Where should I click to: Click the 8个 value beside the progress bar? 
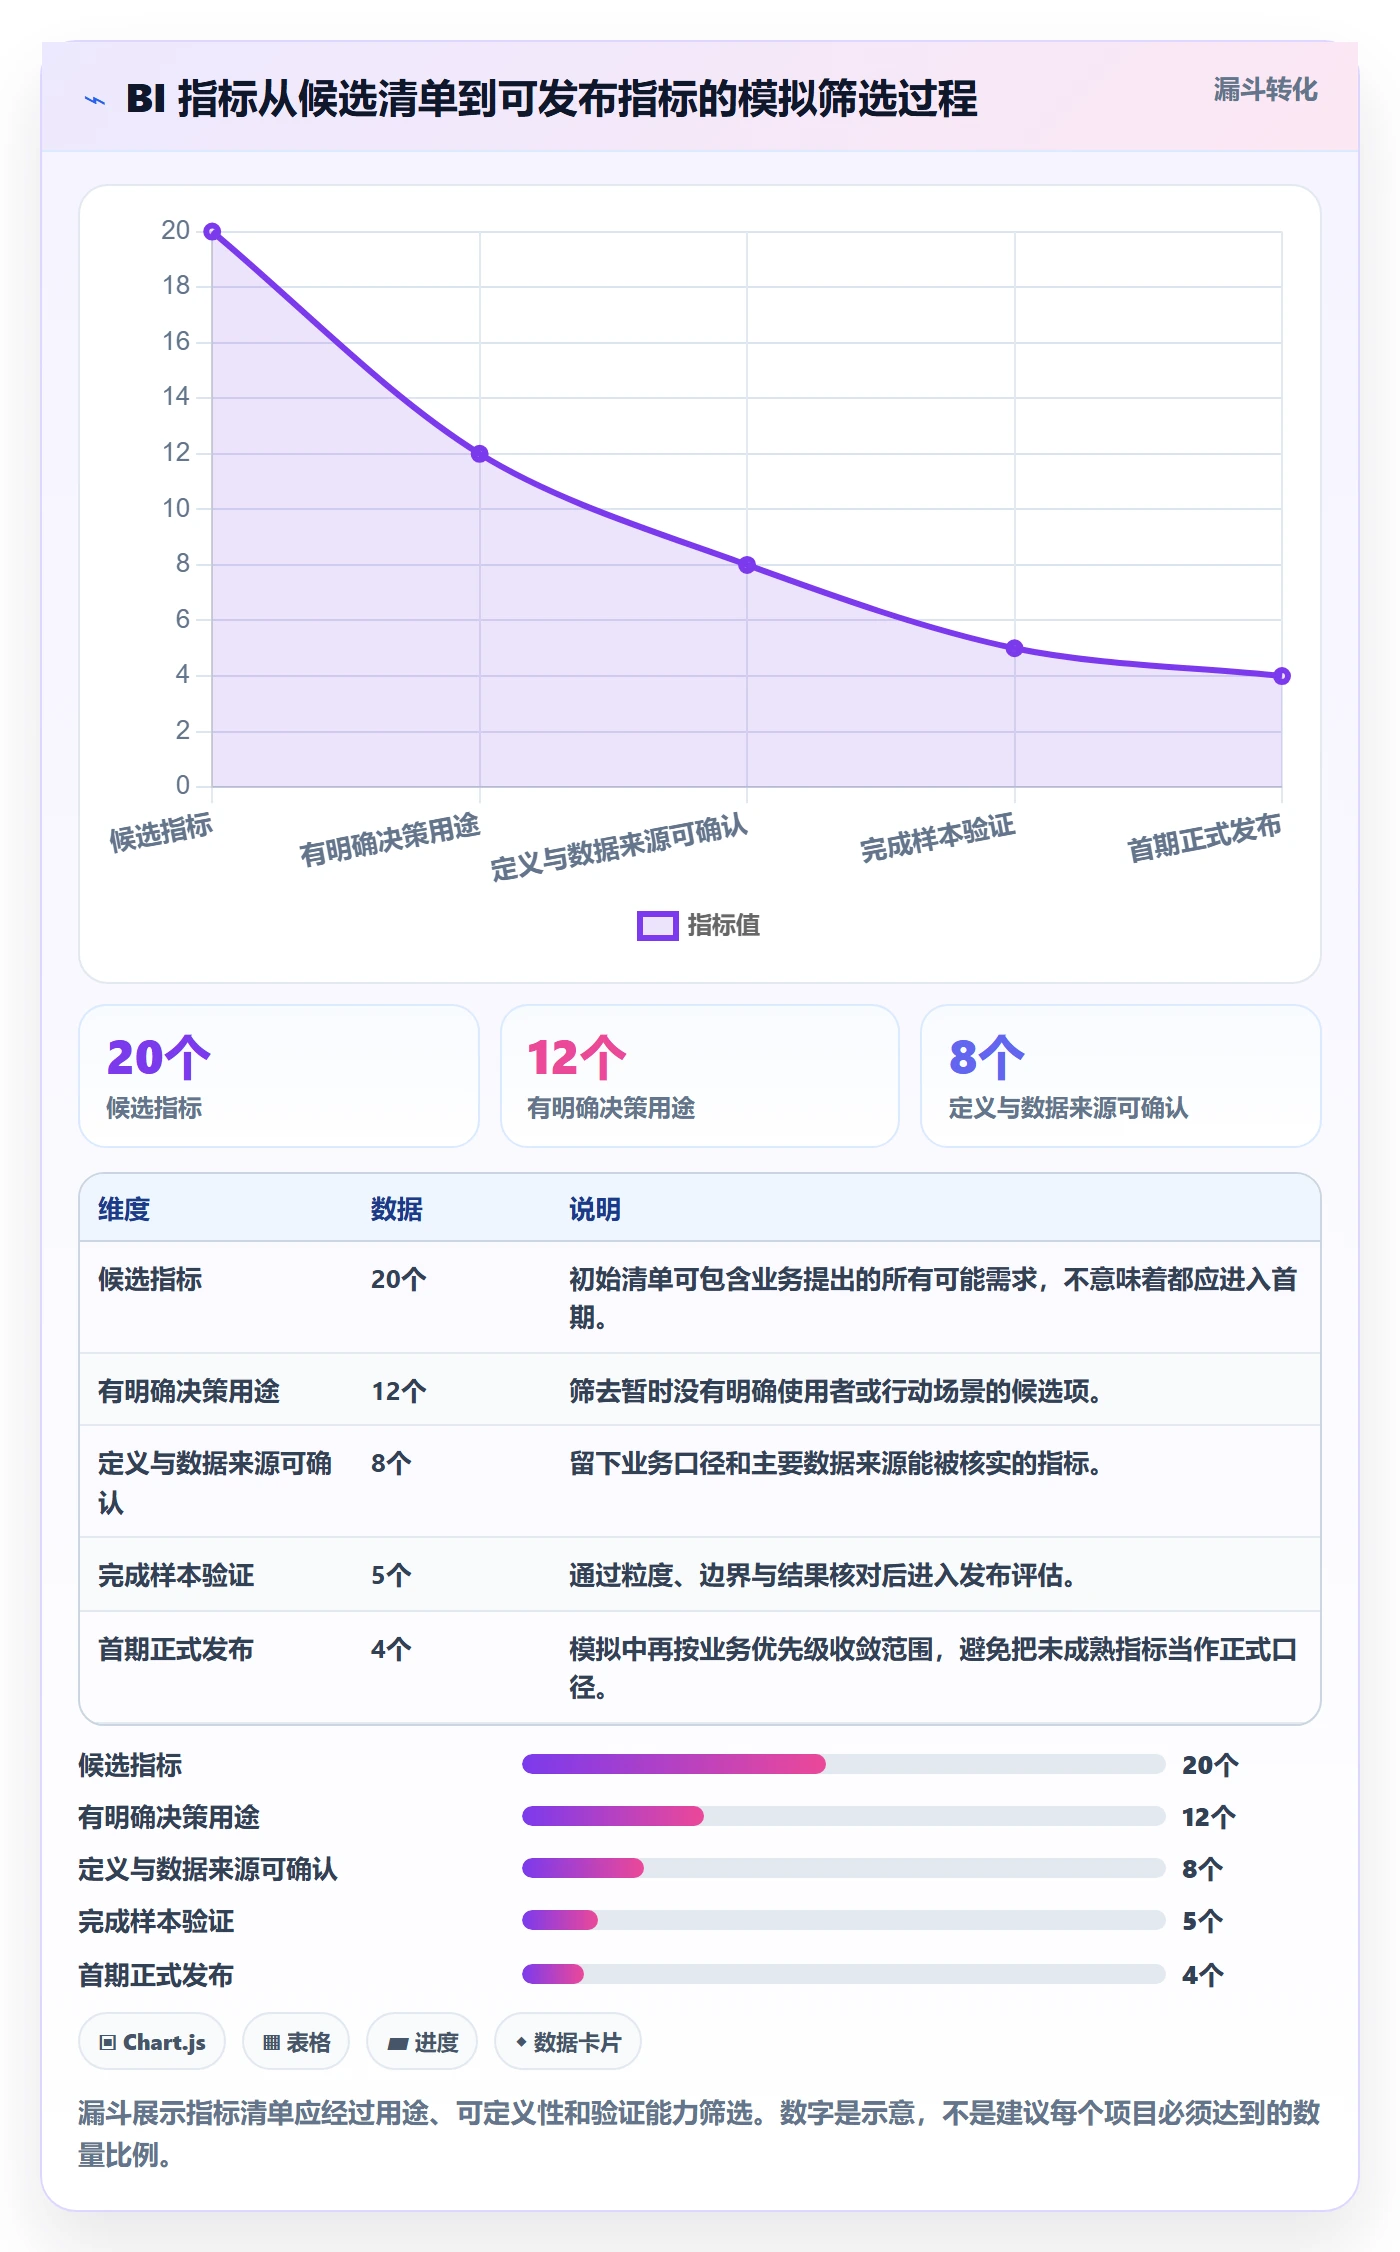click(1202, 1869)
